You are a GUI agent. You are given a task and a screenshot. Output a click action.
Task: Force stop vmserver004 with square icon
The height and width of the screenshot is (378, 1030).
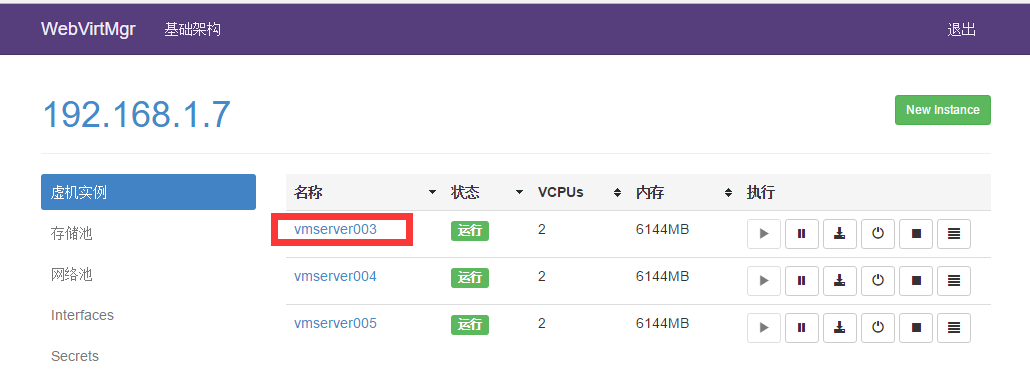(x=916, y=281)
